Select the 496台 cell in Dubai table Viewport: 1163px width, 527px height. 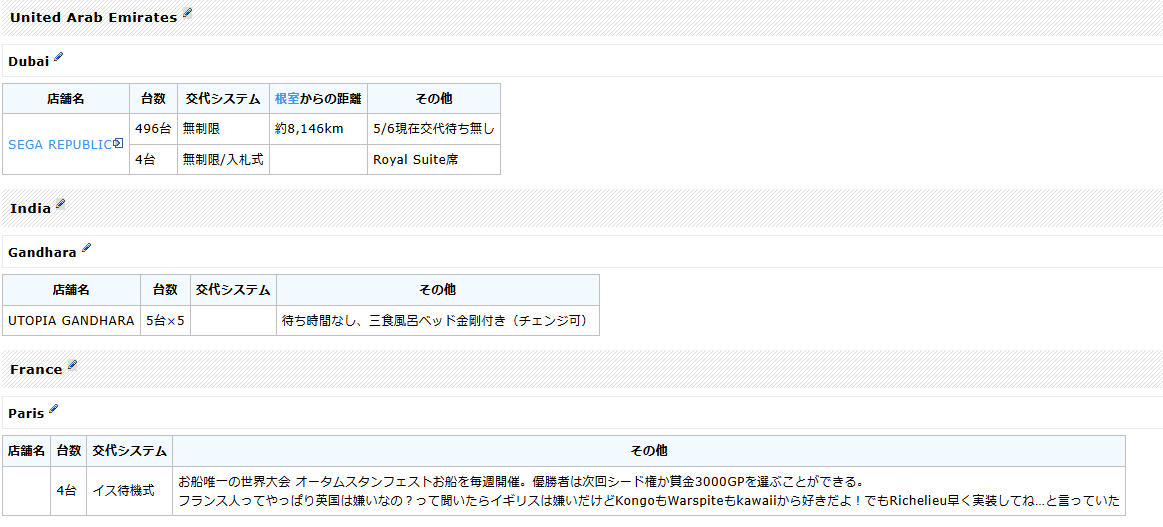coord(153,129)
